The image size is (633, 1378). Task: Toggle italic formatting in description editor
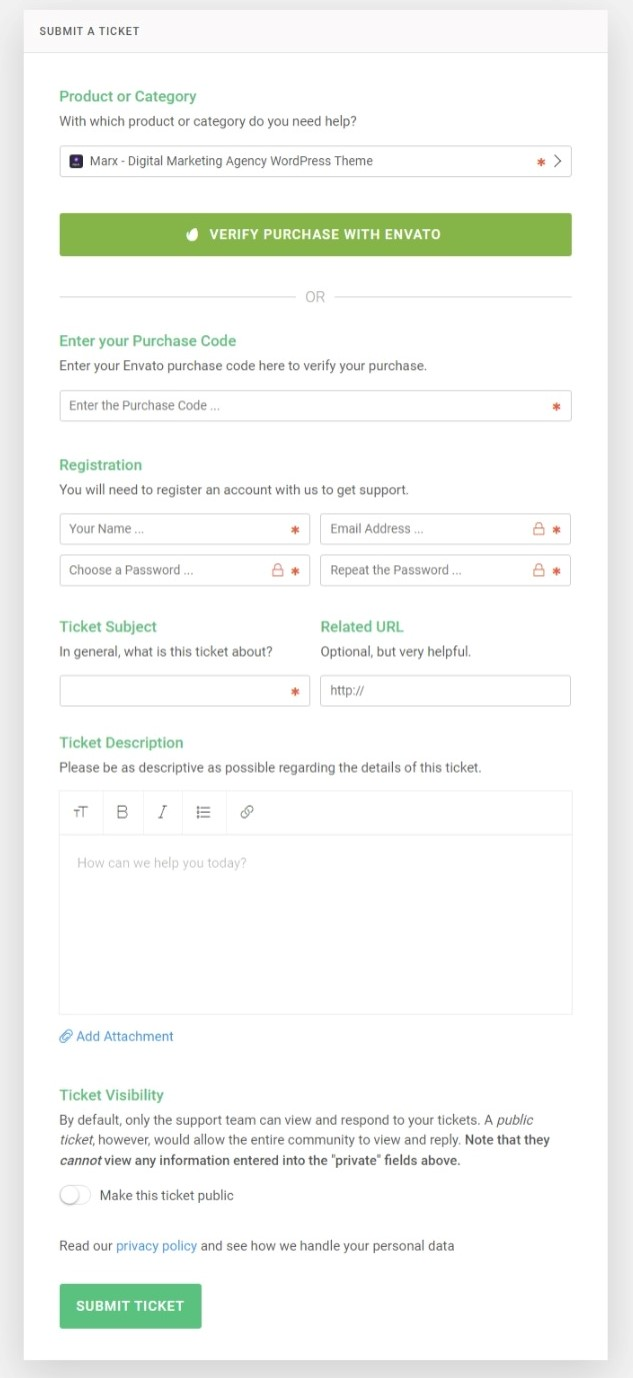pyautogui.click(x=162, y=812)
